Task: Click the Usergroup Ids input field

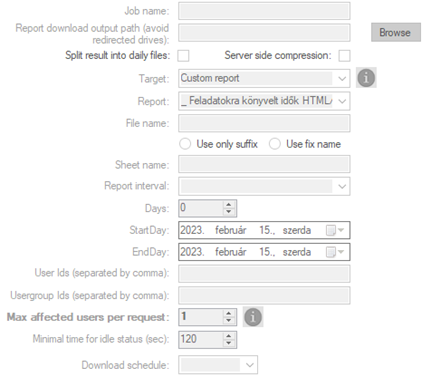Action: [264, 295]
